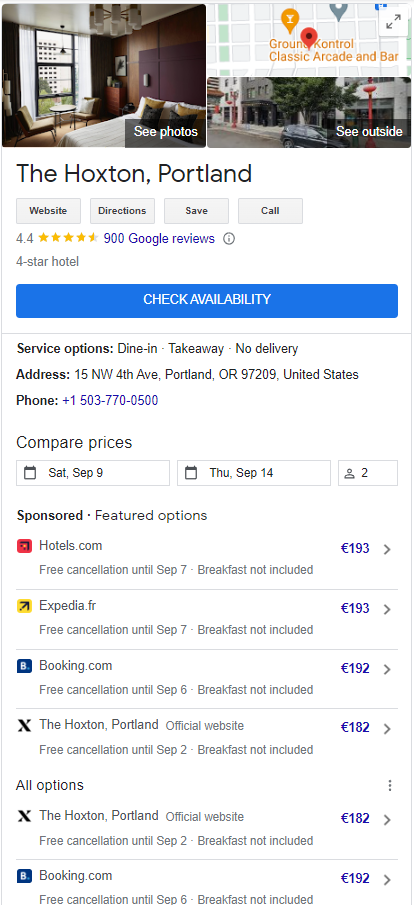Click the Hotels.com logo icon
This screenshot has width=414, height=905.
[x=24, y=545]
